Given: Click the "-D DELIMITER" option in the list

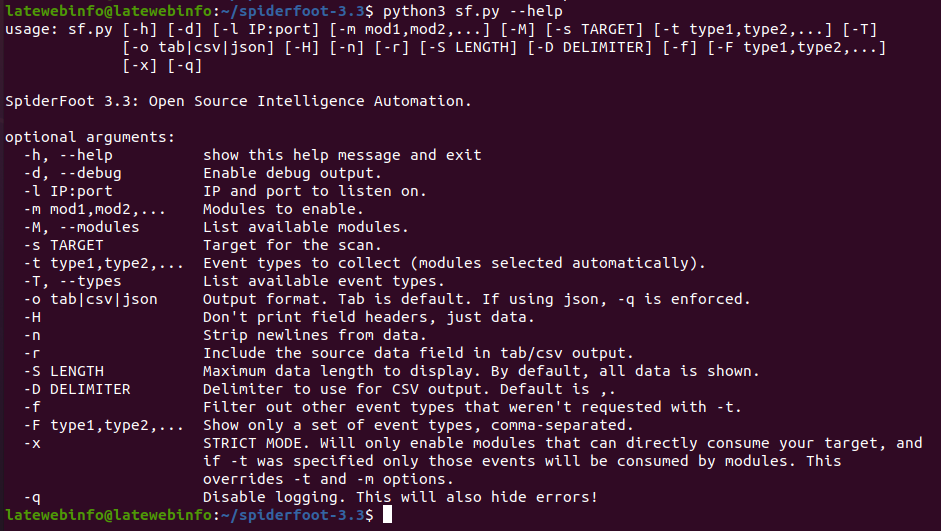Looking at the screenshot, I should coord(76,389).
